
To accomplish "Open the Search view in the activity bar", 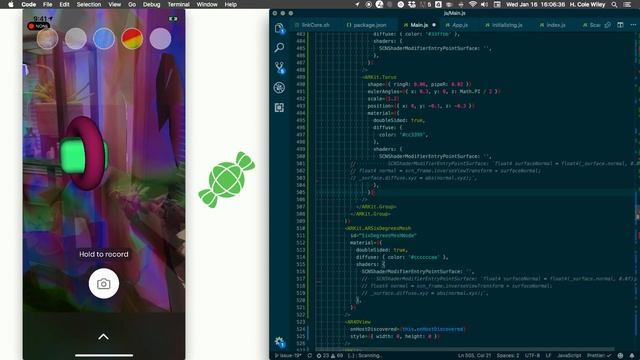I will tap(279, 47).
